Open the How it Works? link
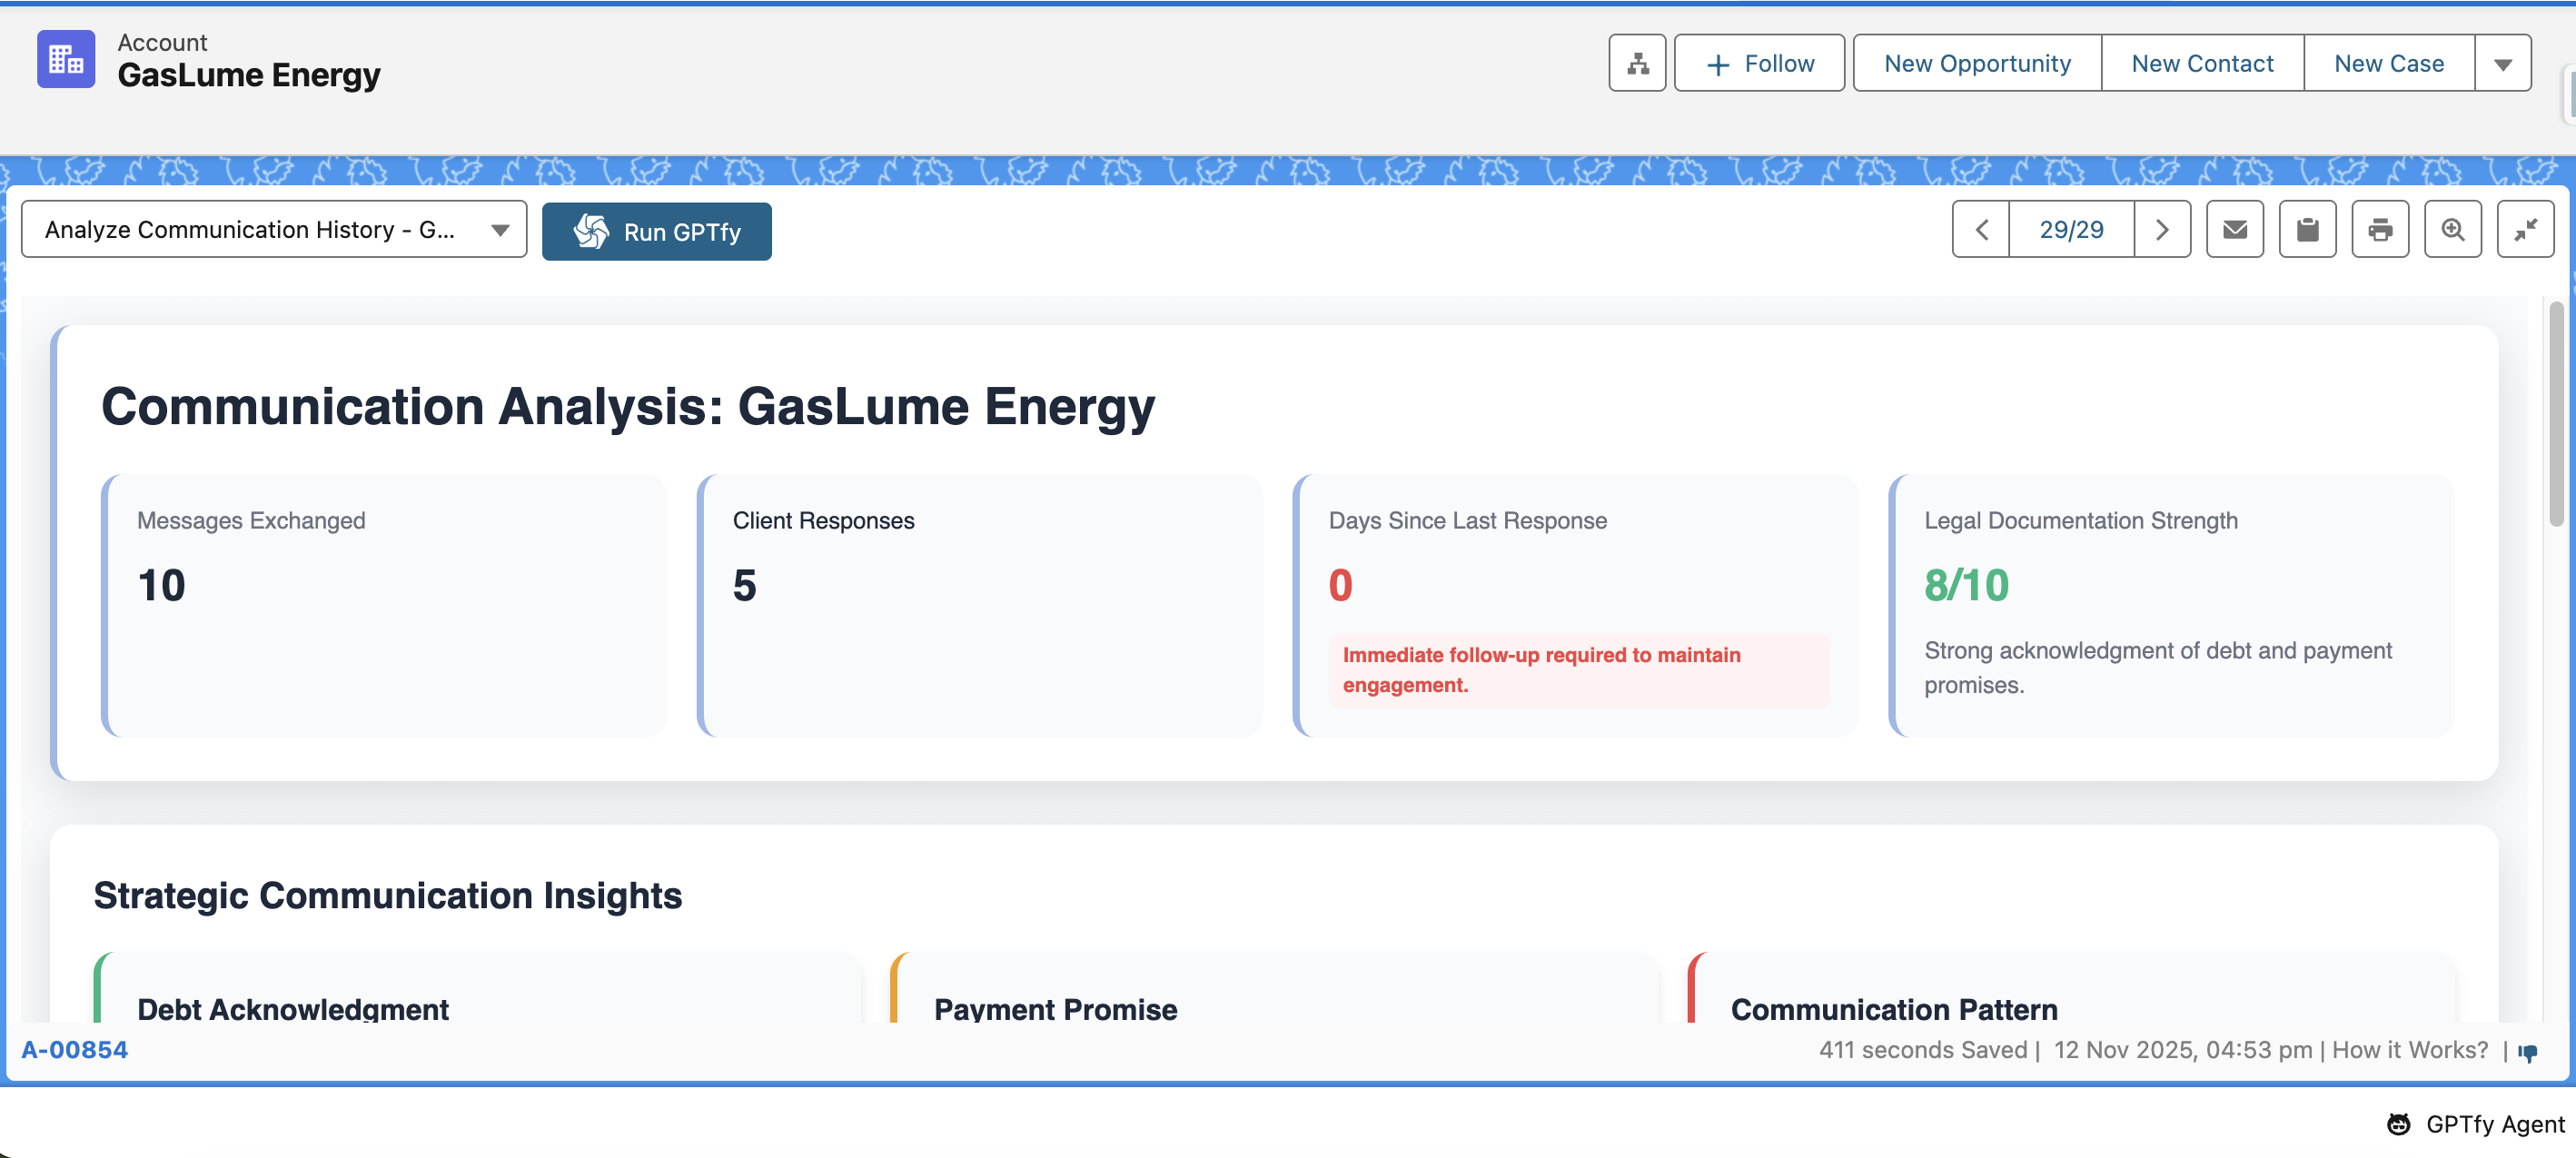 coord(2410,1050)
